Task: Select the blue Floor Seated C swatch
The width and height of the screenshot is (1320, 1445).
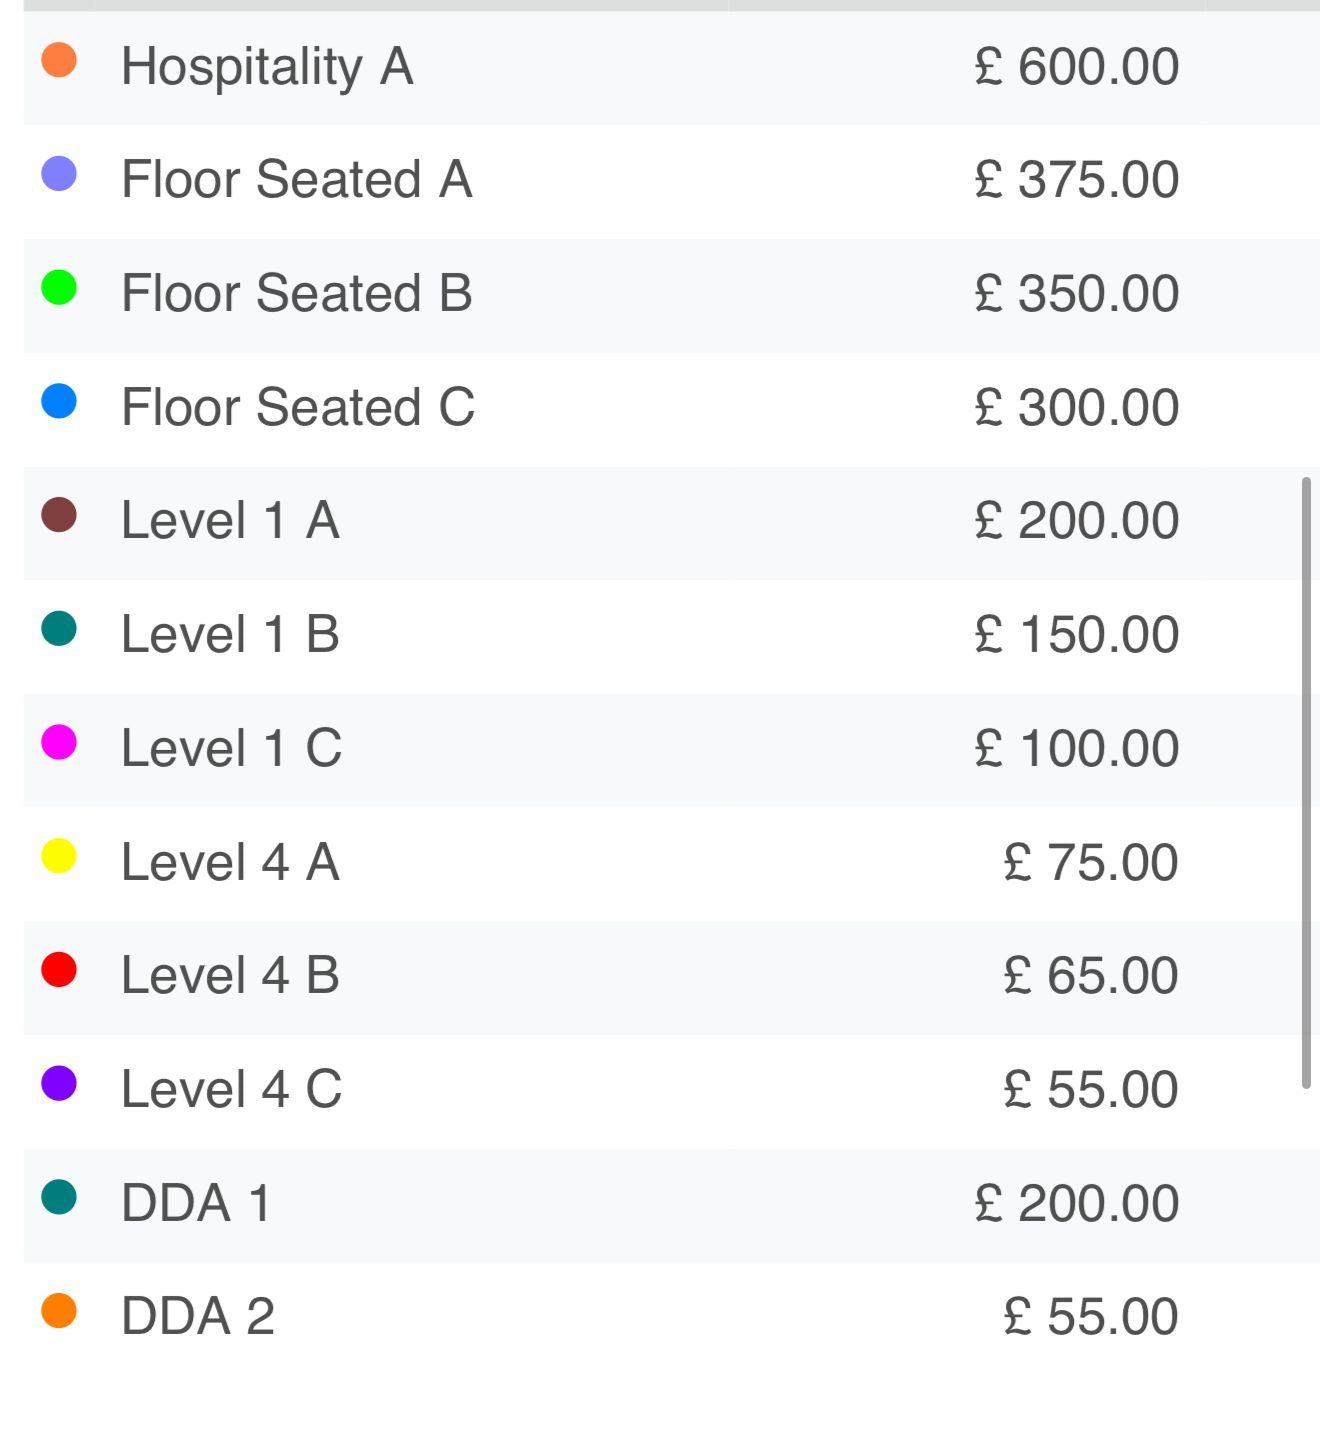Action: [59, 401]
